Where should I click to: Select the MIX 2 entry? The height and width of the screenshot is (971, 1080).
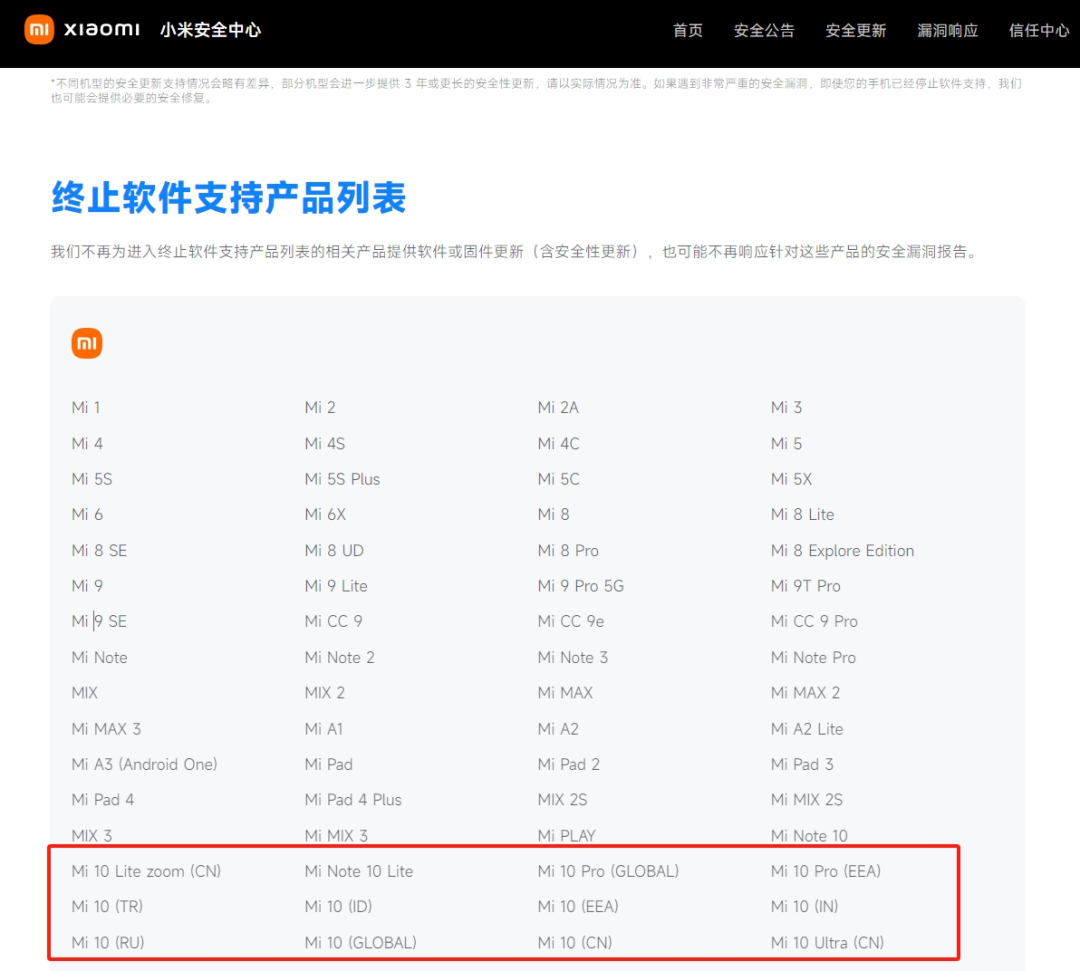point(325,693)
